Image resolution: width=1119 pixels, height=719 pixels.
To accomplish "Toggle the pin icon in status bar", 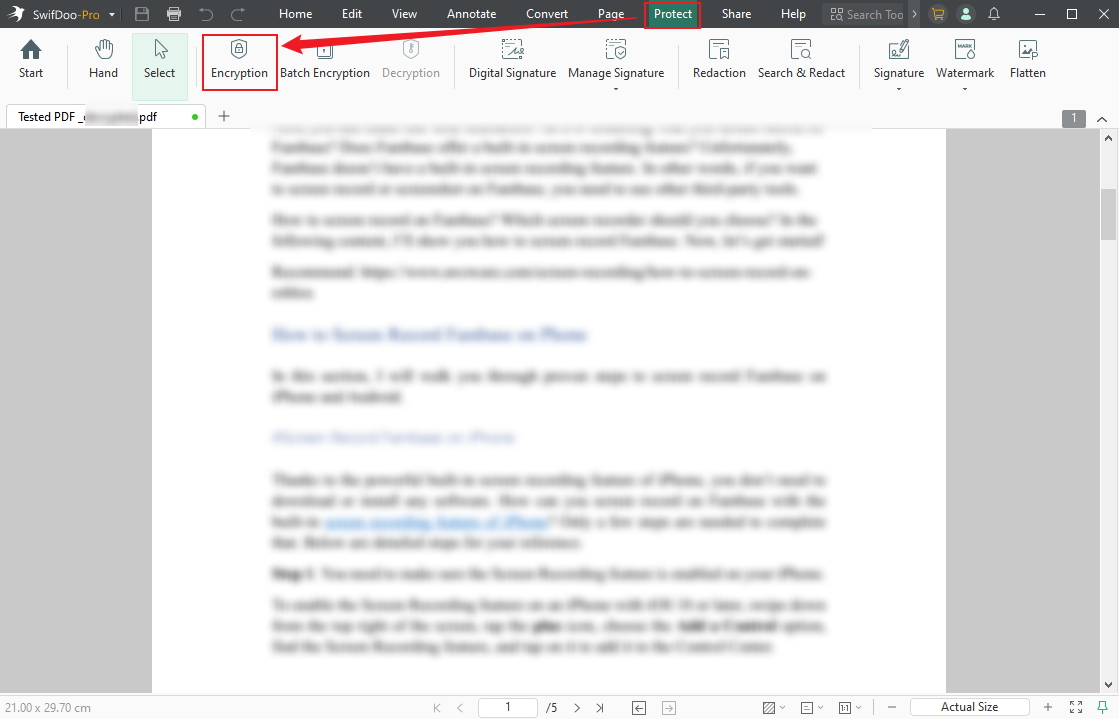I will pyautogui.click(x=1102, y=707).
